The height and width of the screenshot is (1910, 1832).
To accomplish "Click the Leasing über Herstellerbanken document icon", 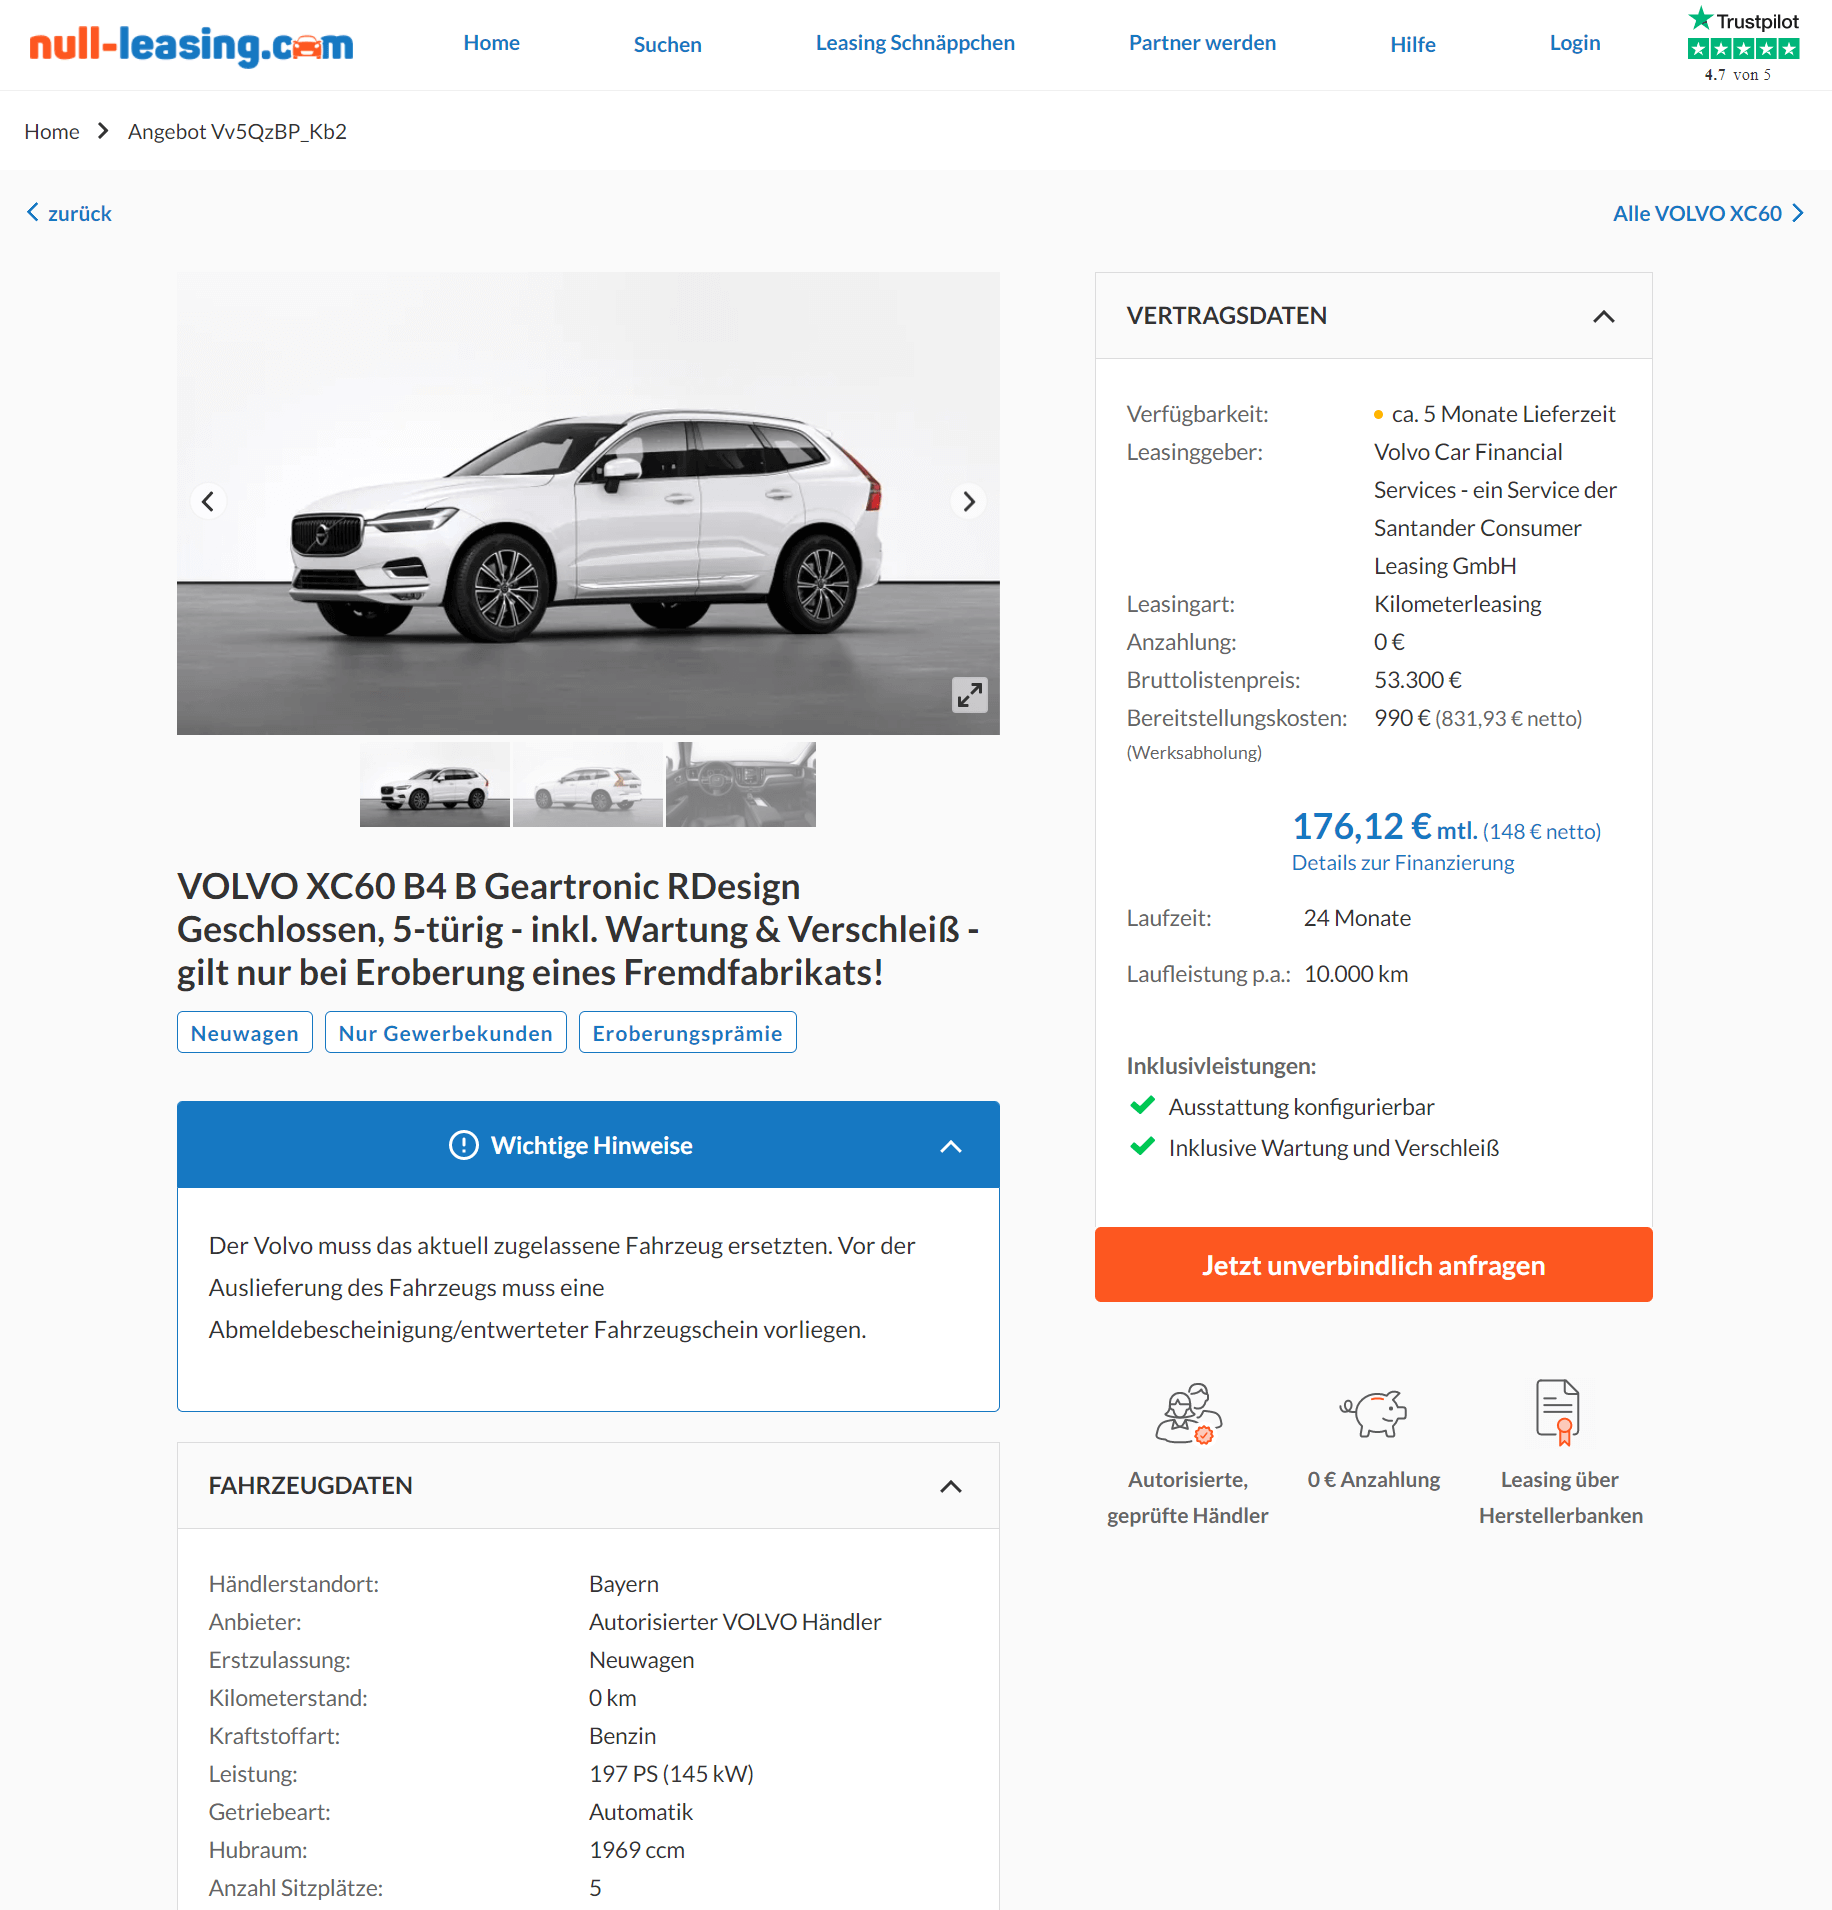I will (1558, 1412).
